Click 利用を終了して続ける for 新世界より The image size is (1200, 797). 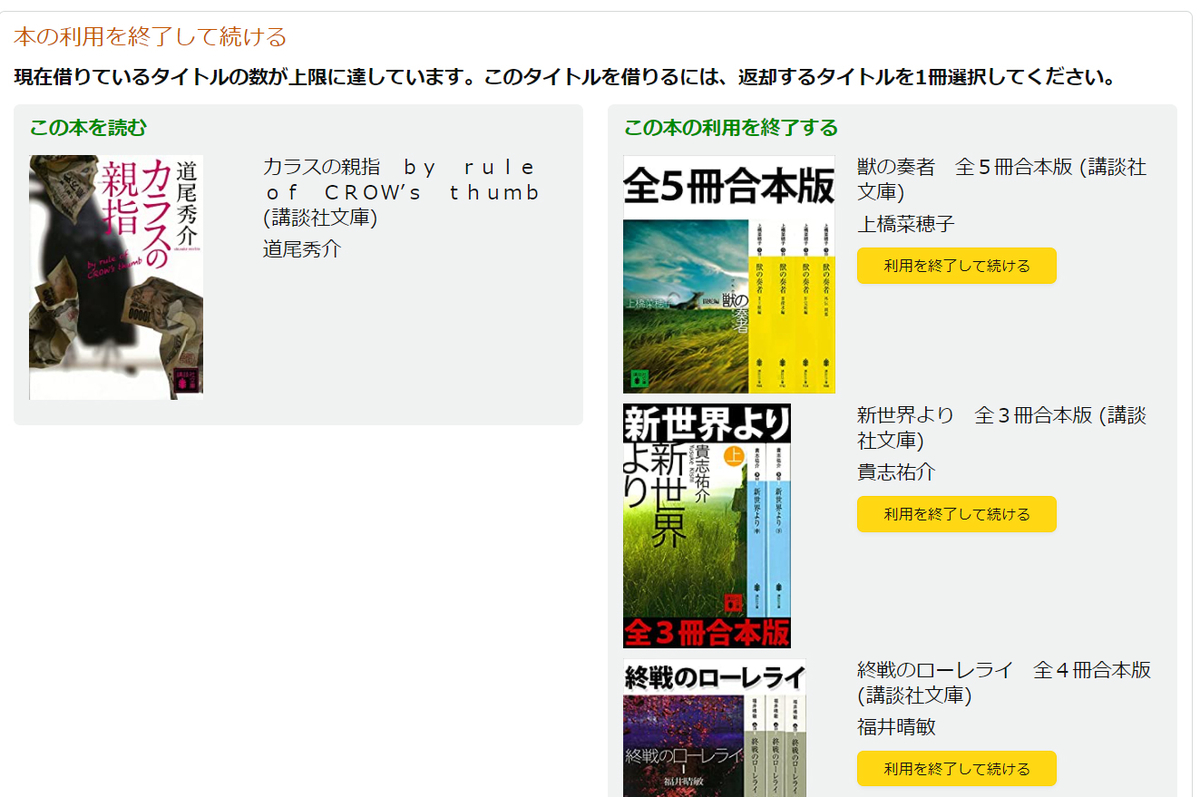point(956,514)
